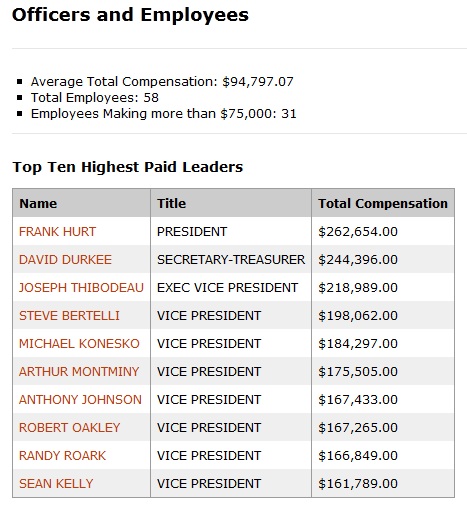Select the RANDY ROARK link
The height and width of the screenshot is (510, 467).
[62, 456]
